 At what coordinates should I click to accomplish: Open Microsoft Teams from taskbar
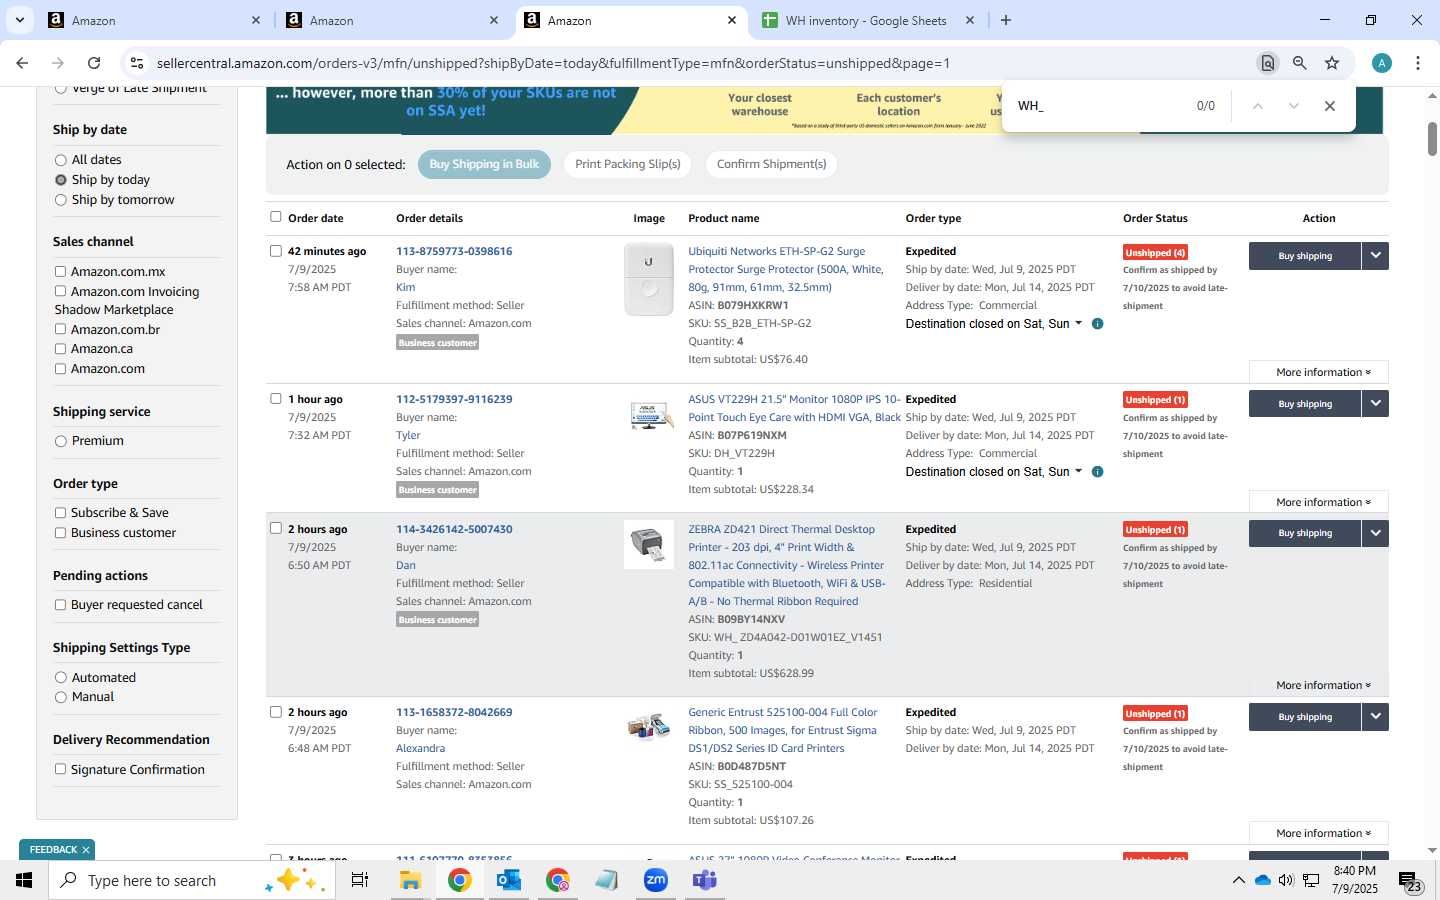(704, 880)
